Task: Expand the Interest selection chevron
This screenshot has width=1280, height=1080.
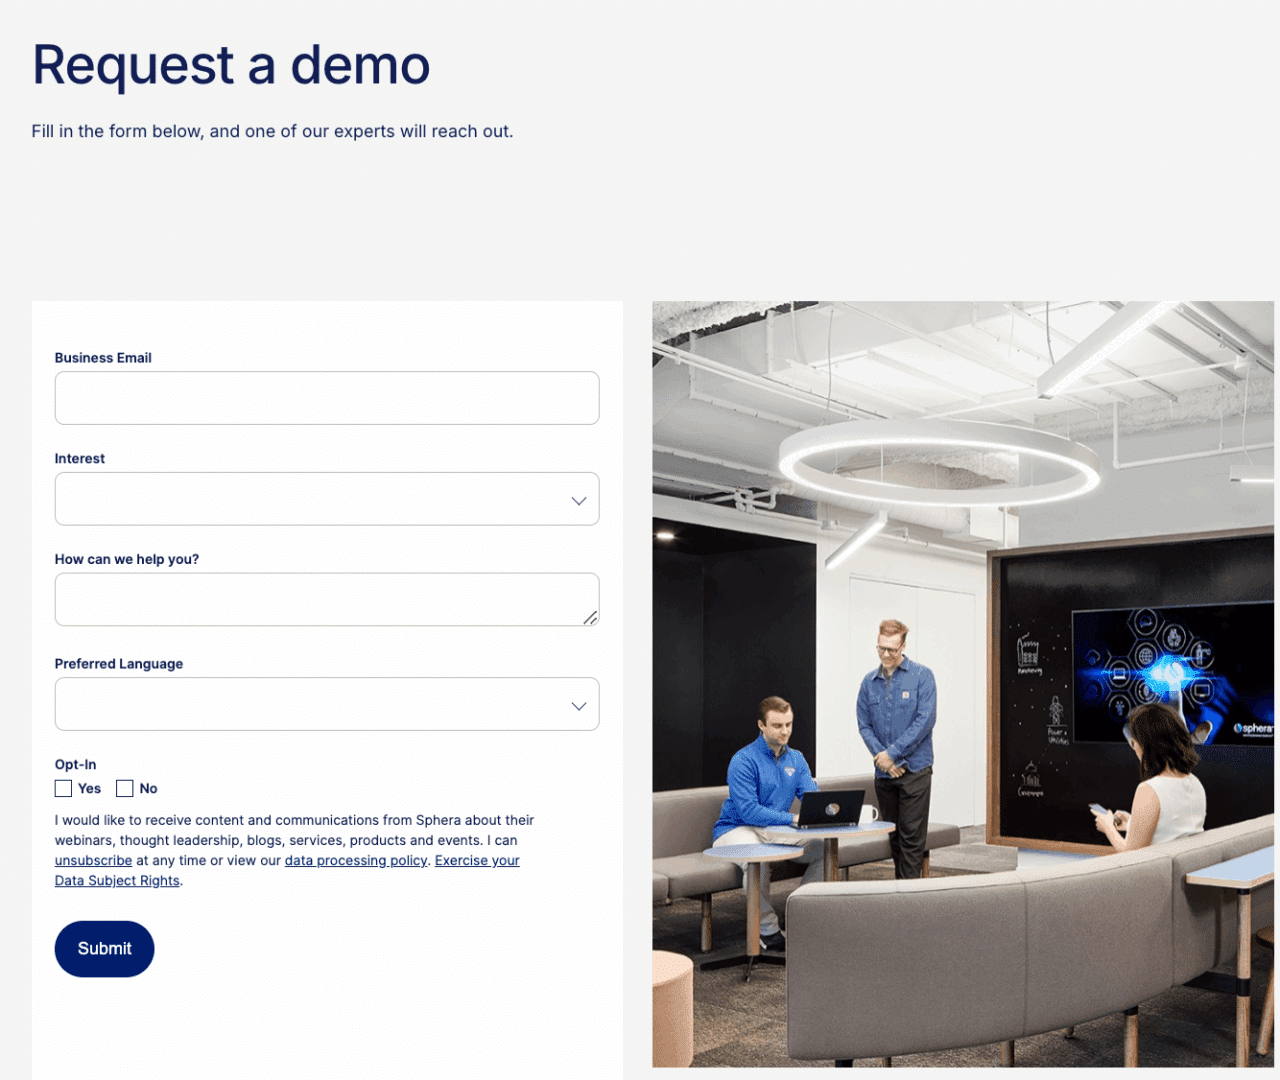Action: coord(578,500)
